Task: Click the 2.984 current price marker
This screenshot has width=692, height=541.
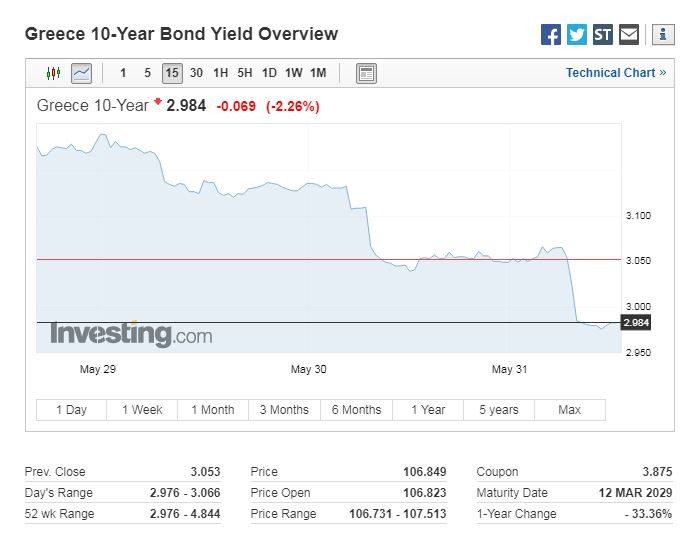Action: point(636,323)
